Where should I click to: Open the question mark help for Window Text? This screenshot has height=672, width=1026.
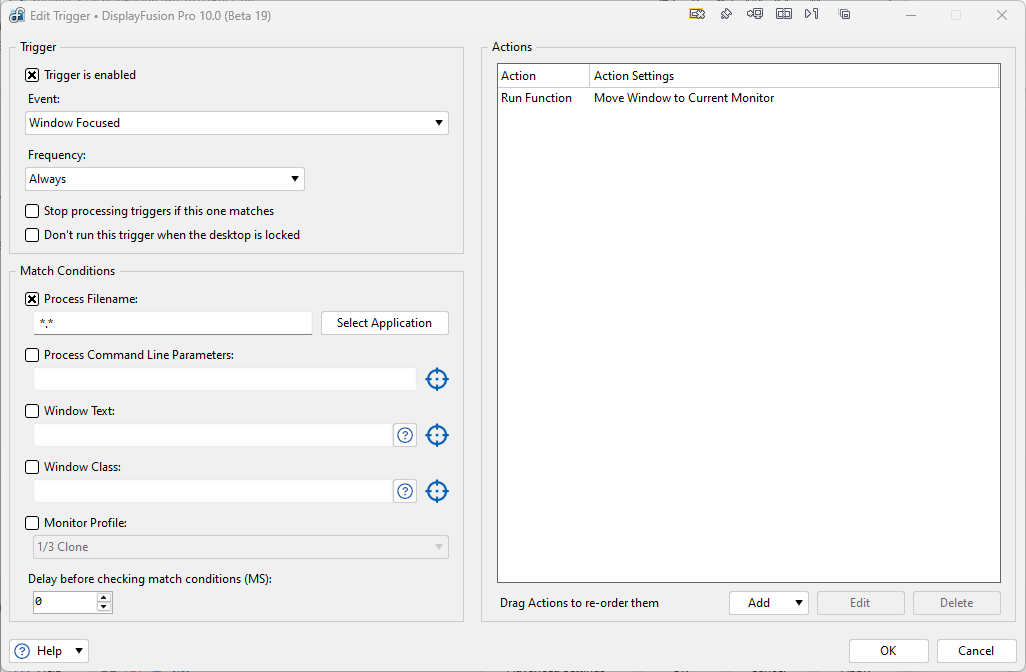(405, 435)
